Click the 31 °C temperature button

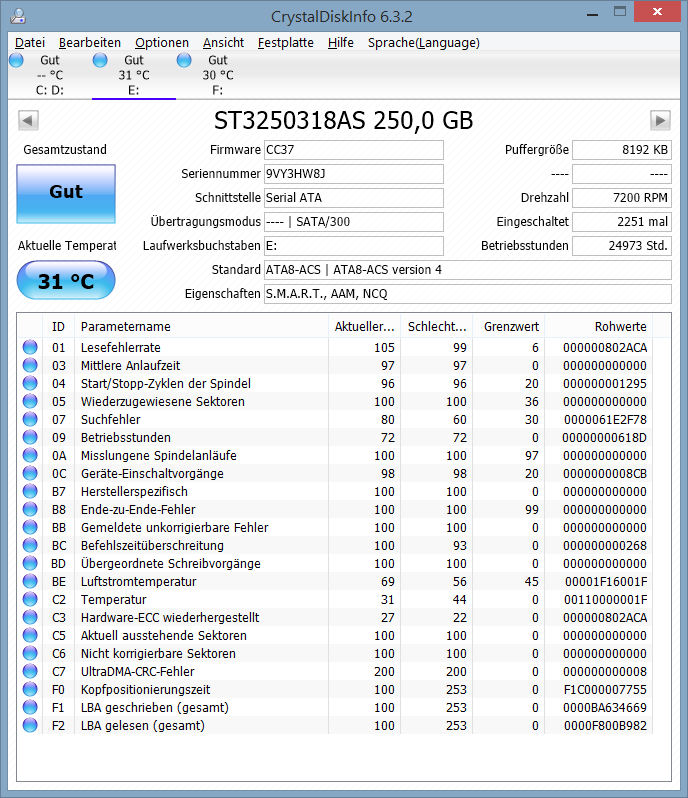pos(66,280)
